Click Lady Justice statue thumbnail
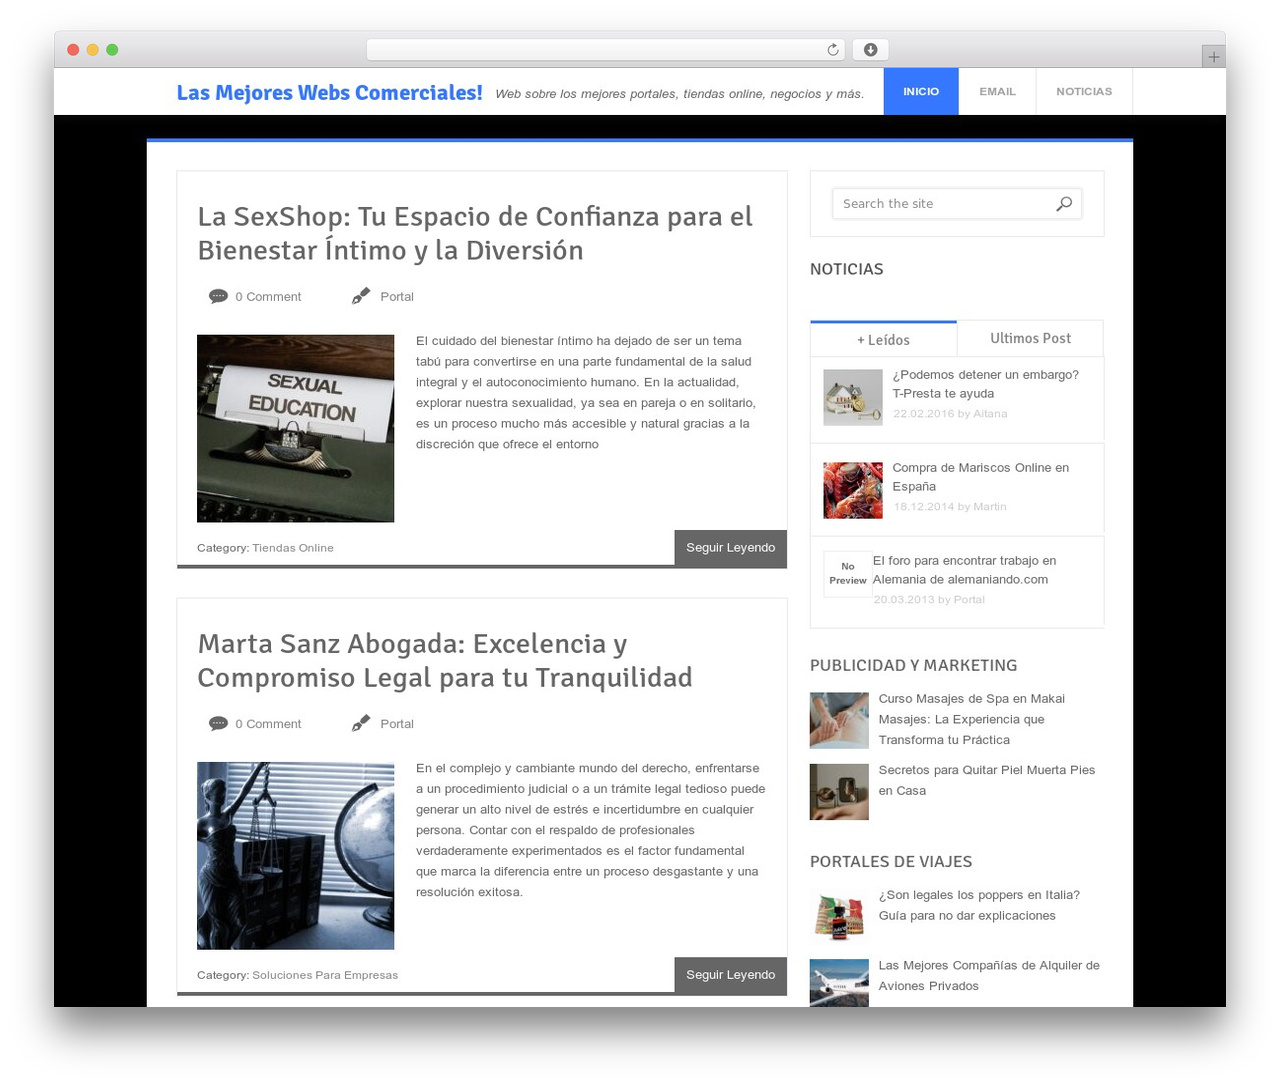 295,856
